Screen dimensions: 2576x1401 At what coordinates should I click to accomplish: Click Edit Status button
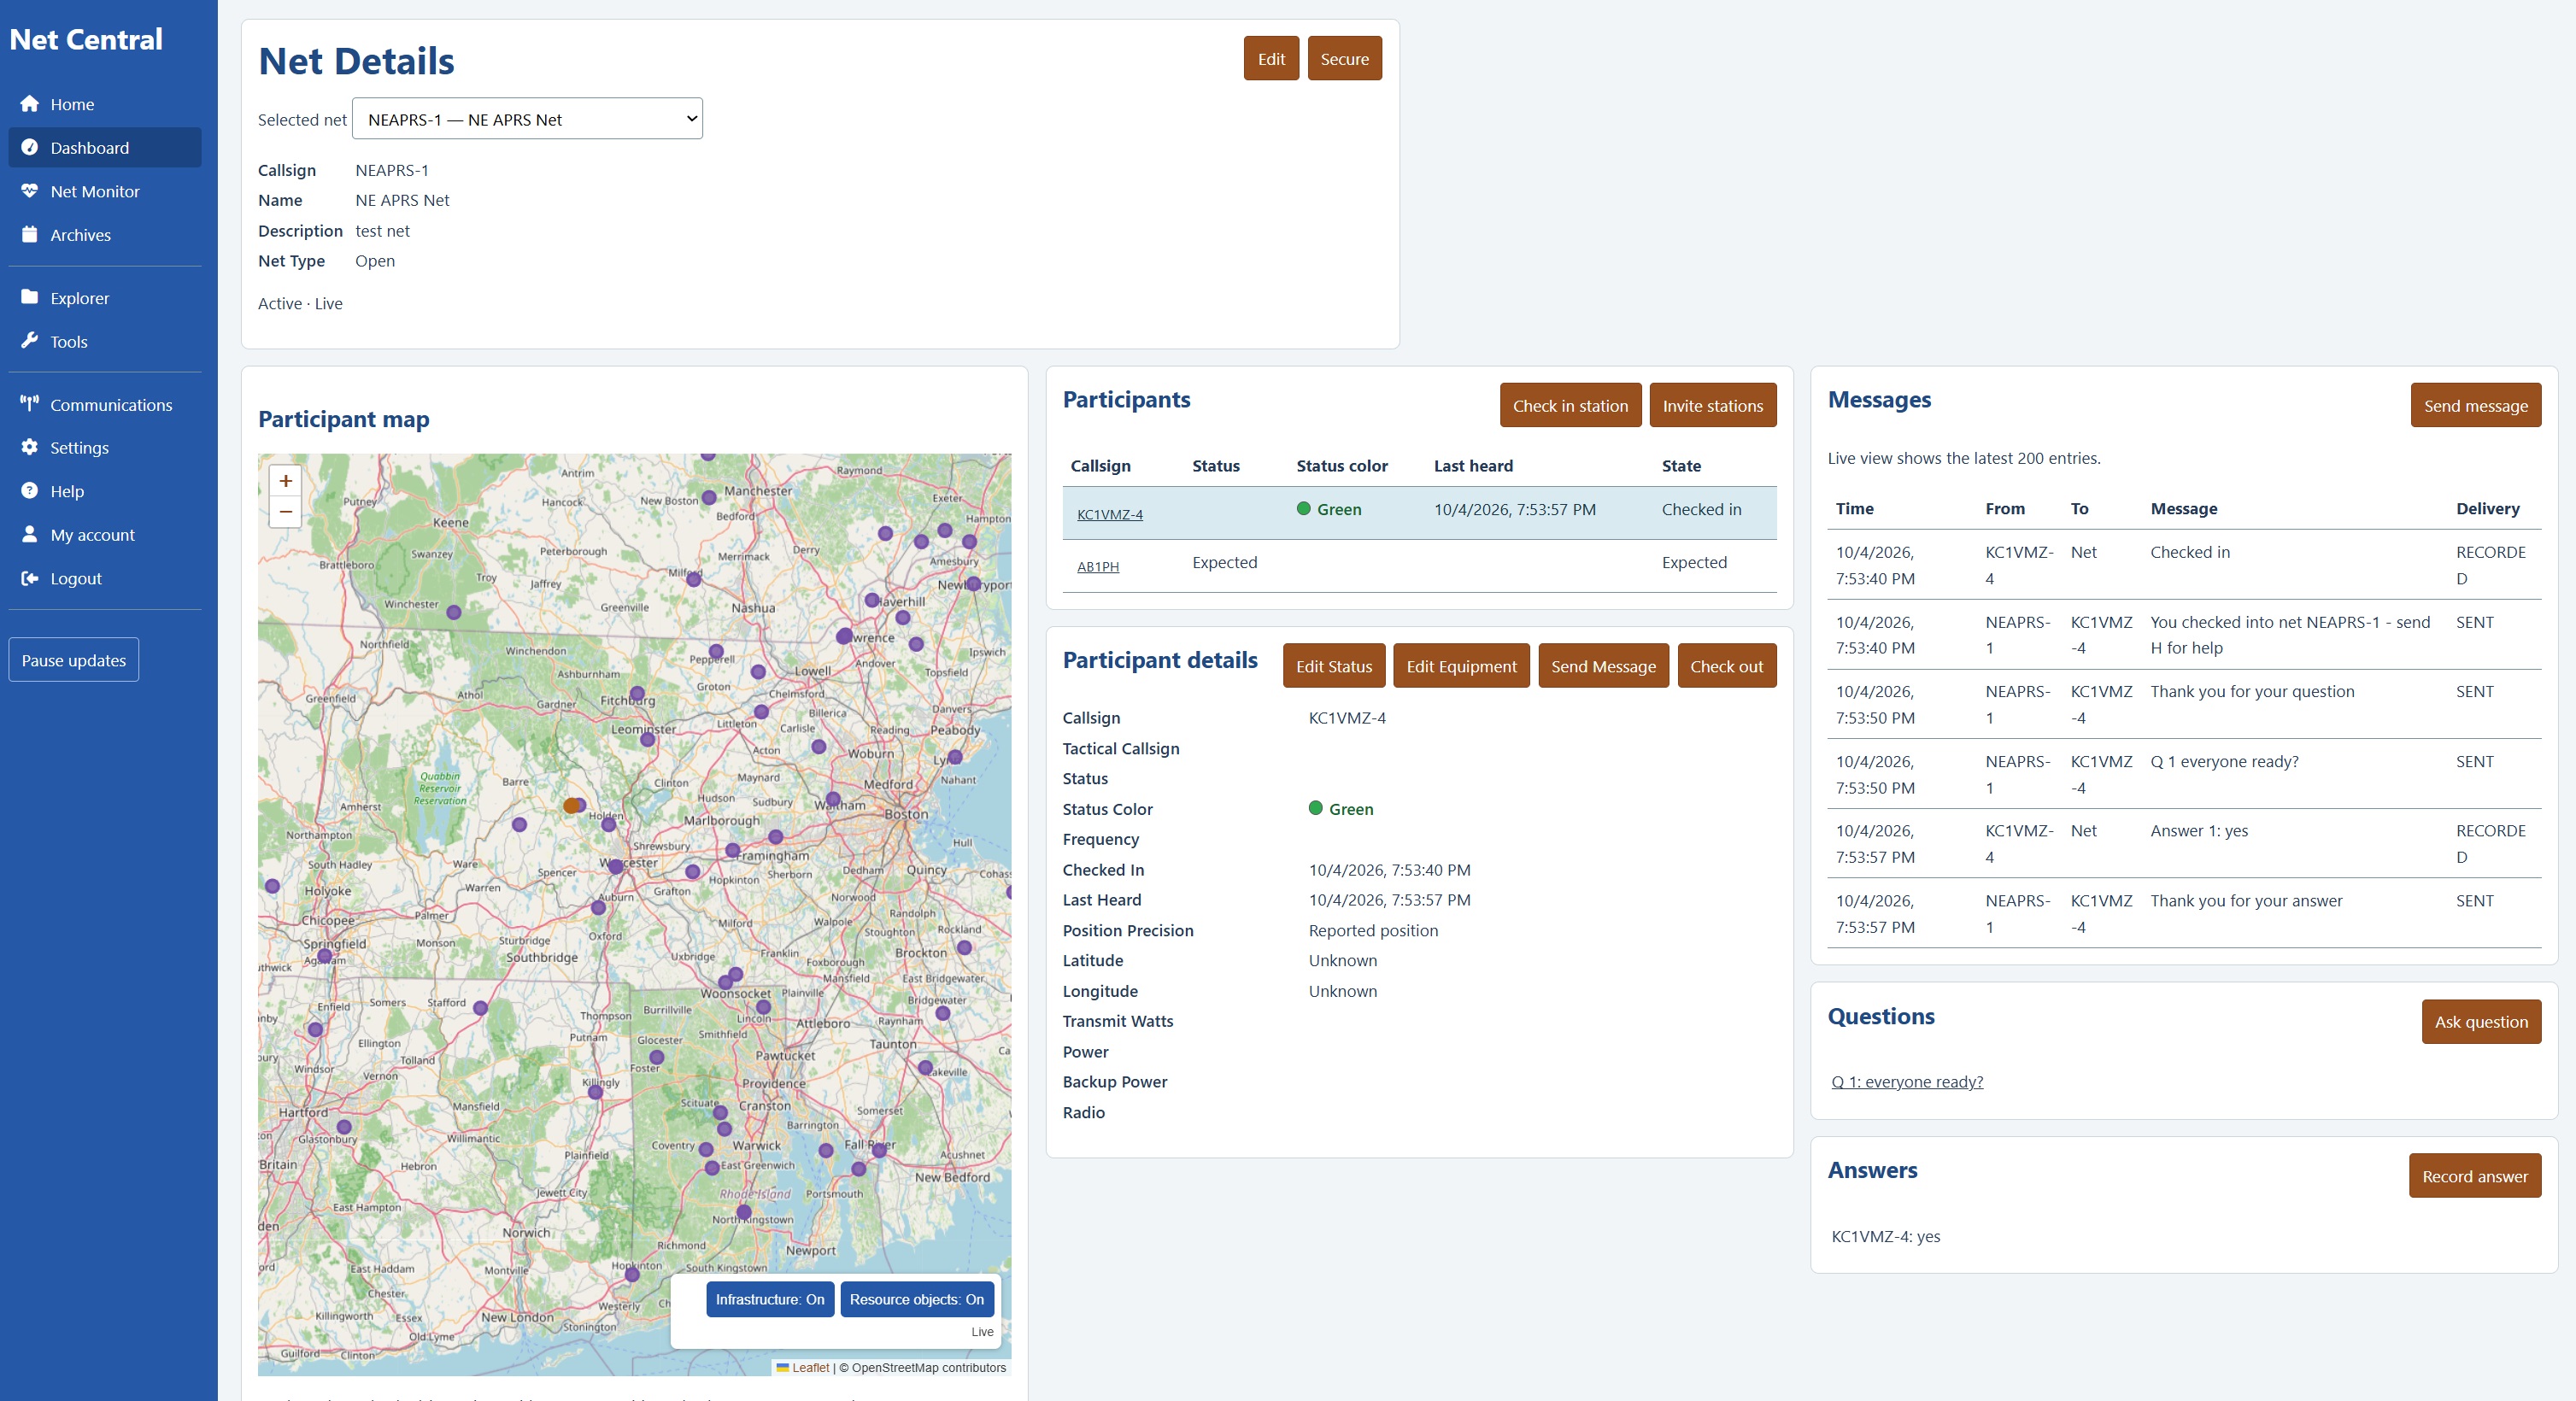pyautogui.click(x=1333, y=666)
